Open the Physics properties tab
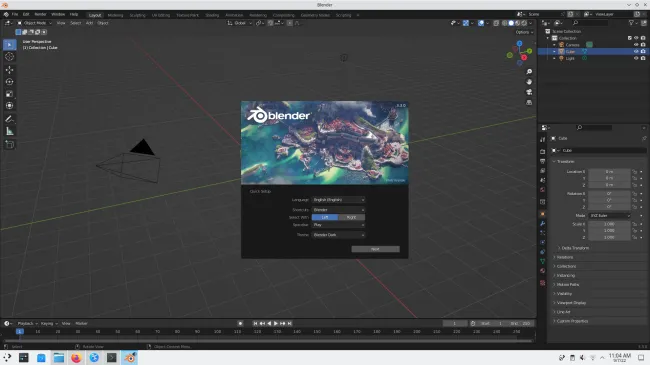The height and width of the screenshot is (365, 650). point(543,243)
